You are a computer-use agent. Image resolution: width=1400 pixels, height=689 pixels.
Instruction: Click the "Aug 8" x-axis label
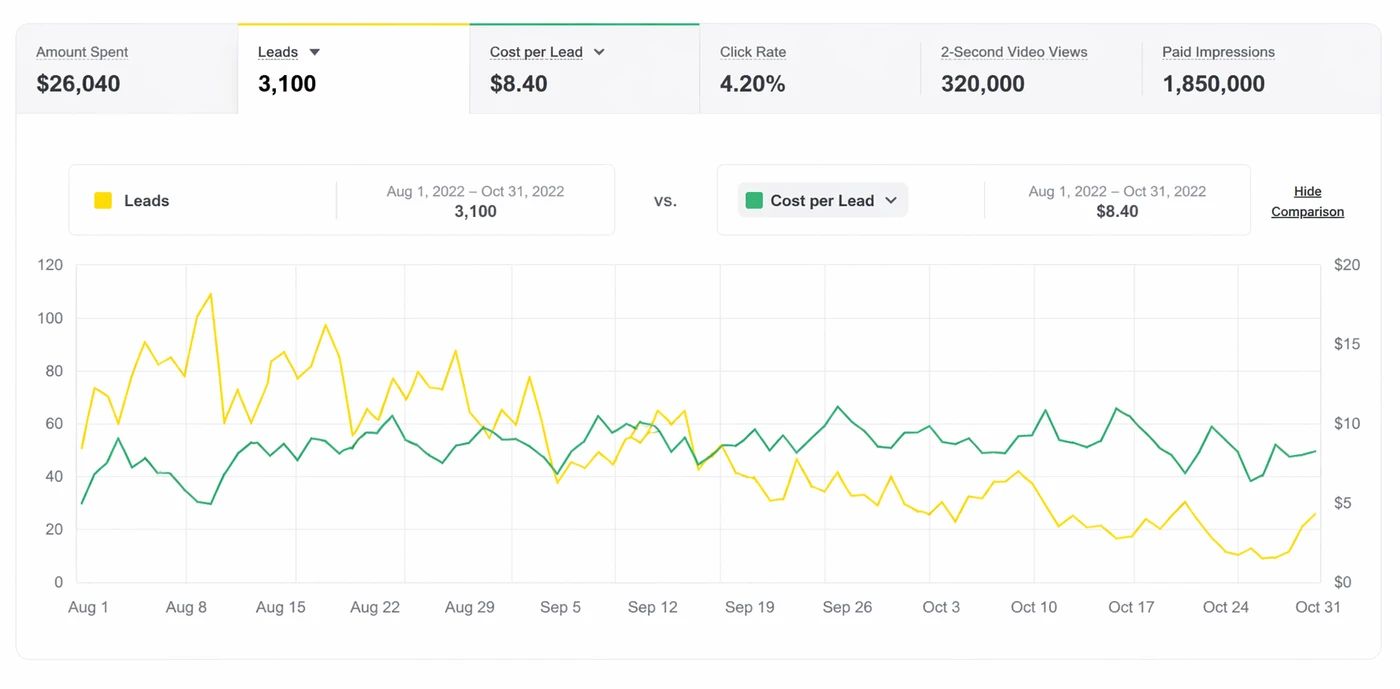pyautogui.click(x=186, y=607)
